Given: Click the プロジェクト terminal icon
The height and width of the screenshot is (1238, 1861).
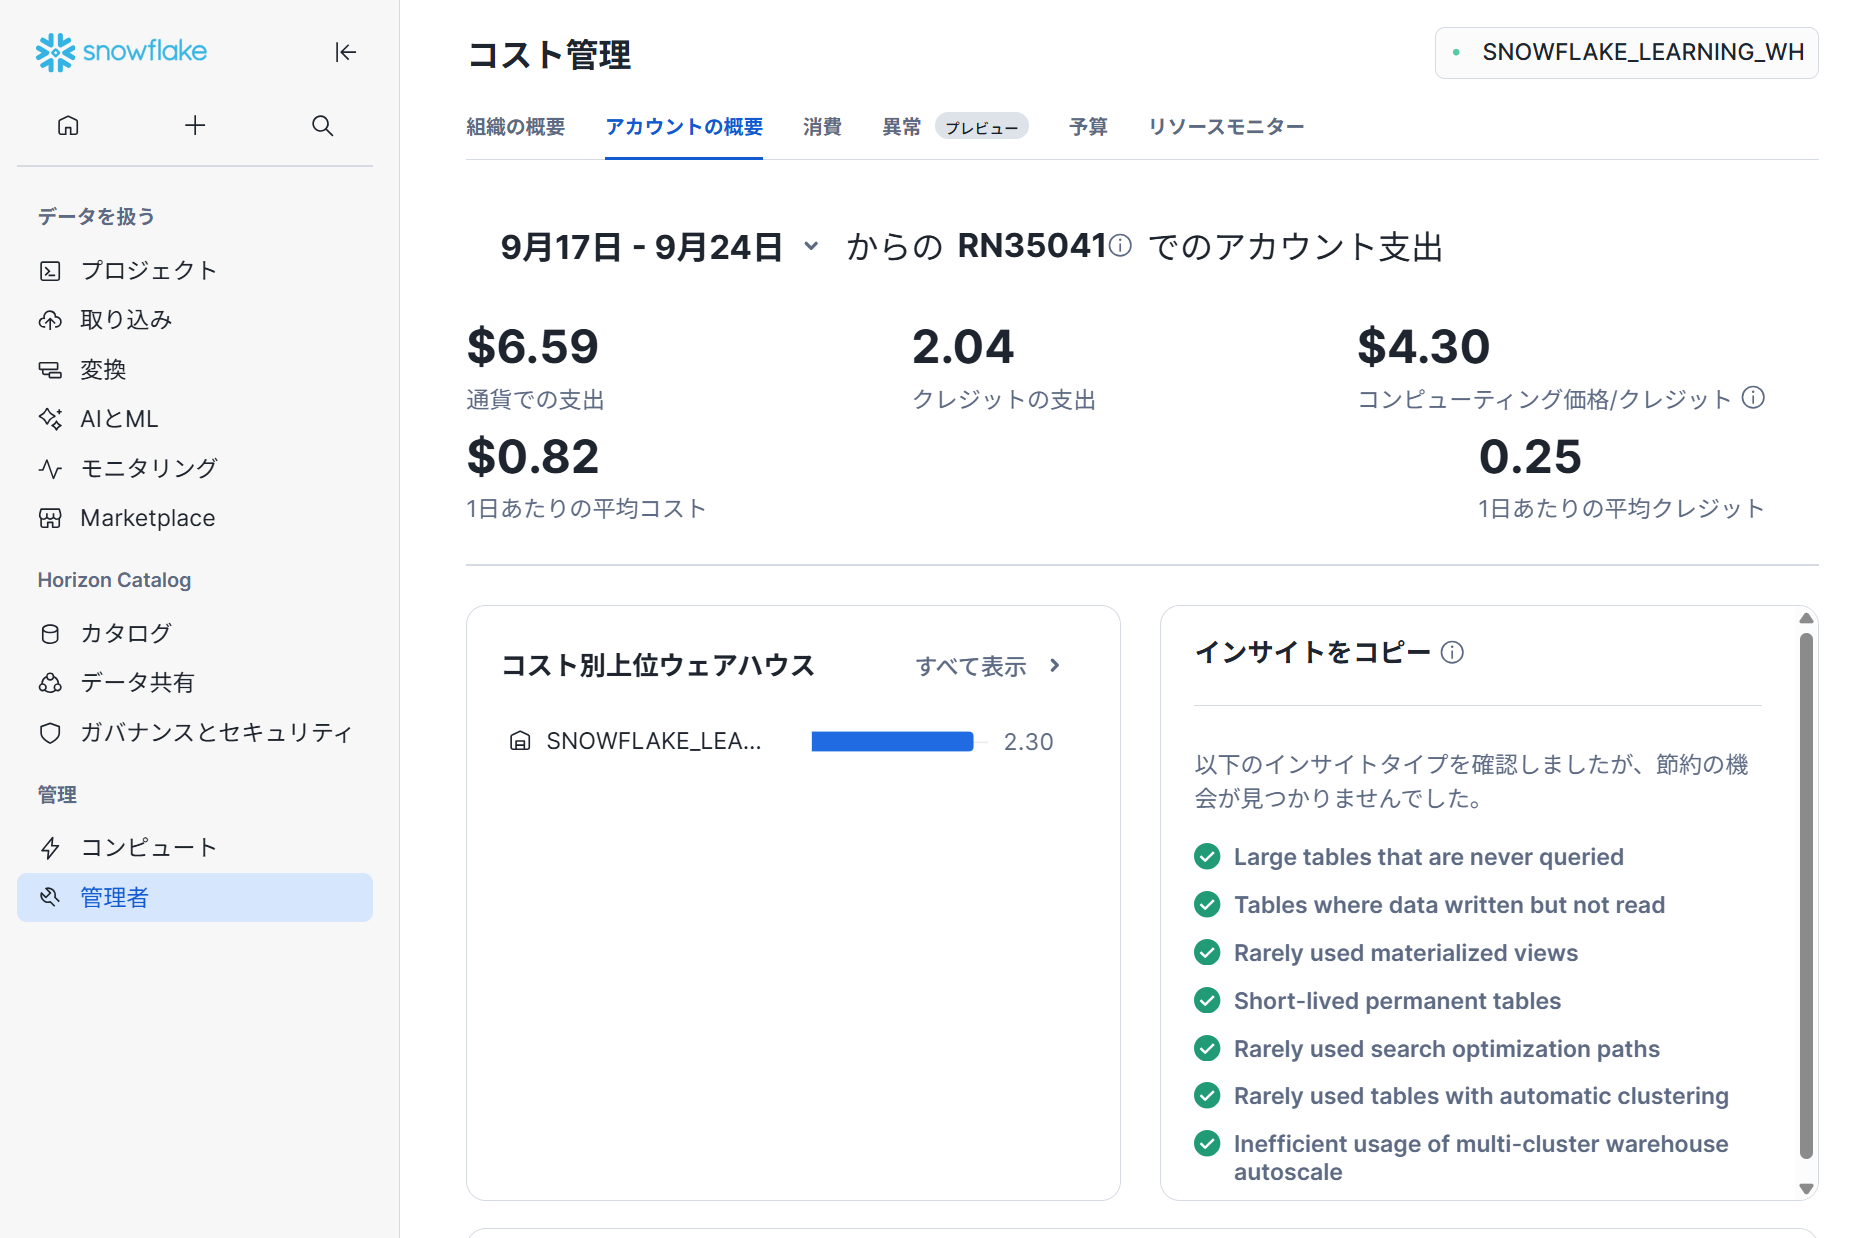Looking at the screenshot, I should coord(50,271).
